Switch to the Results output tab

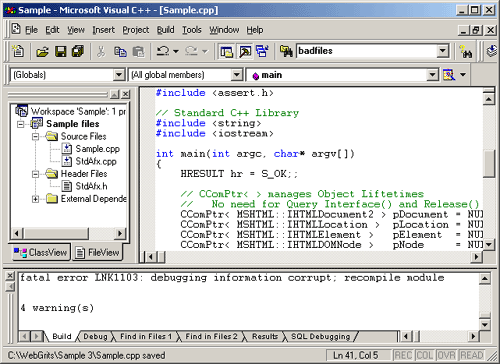point(265,336)
